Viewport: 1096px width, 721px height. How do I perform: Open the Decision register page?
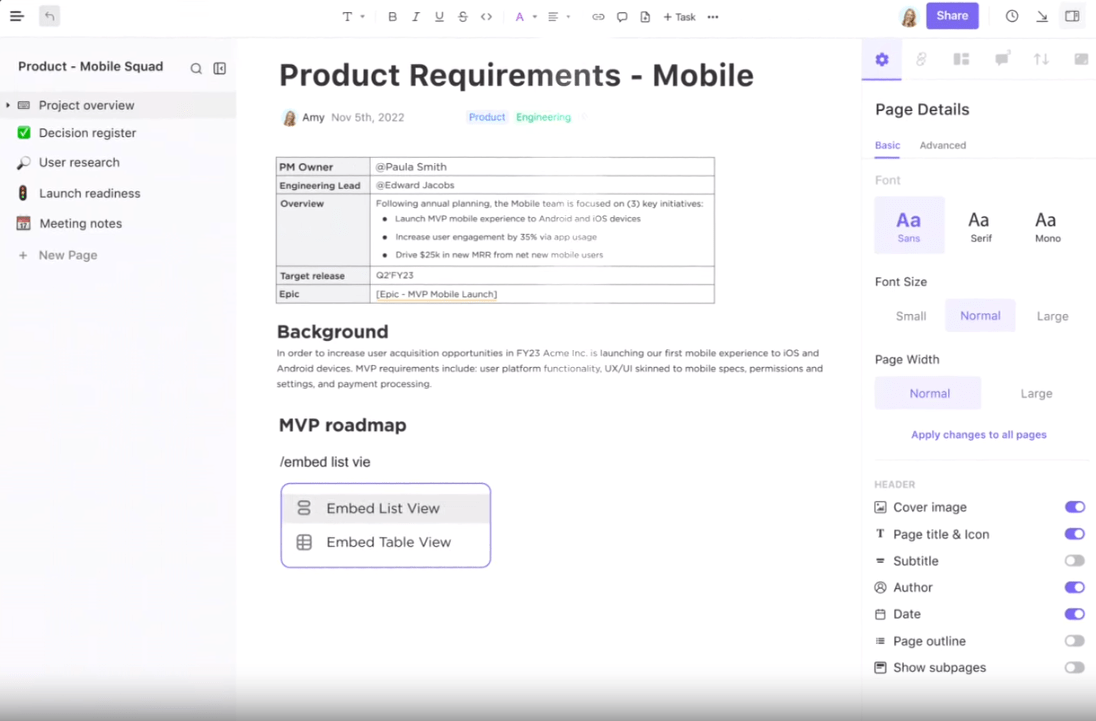[87, 133]
